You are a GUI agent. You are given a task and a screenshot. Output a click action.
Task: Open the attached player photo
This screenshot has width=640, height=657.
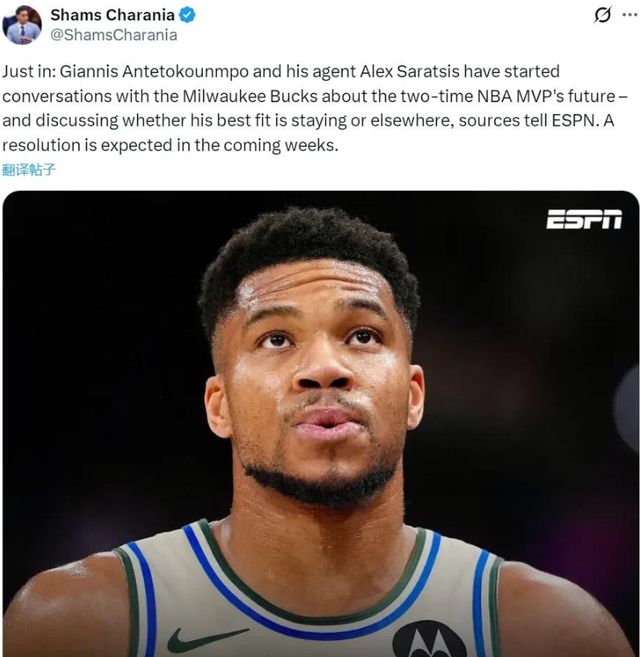click(321, 424)
